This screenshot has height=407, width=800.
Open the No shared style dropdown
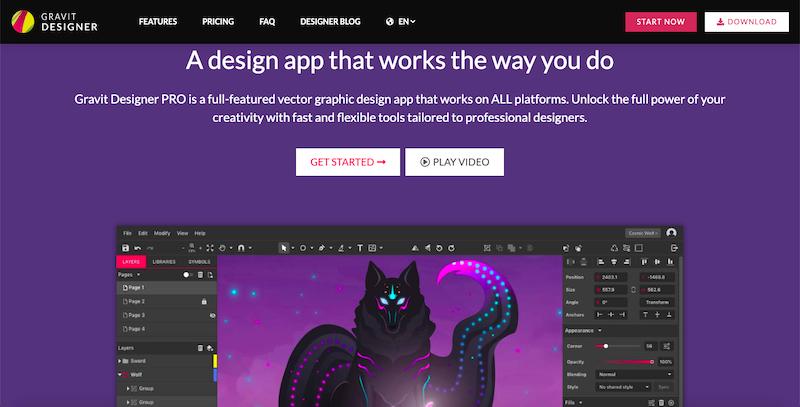(623, 387)
